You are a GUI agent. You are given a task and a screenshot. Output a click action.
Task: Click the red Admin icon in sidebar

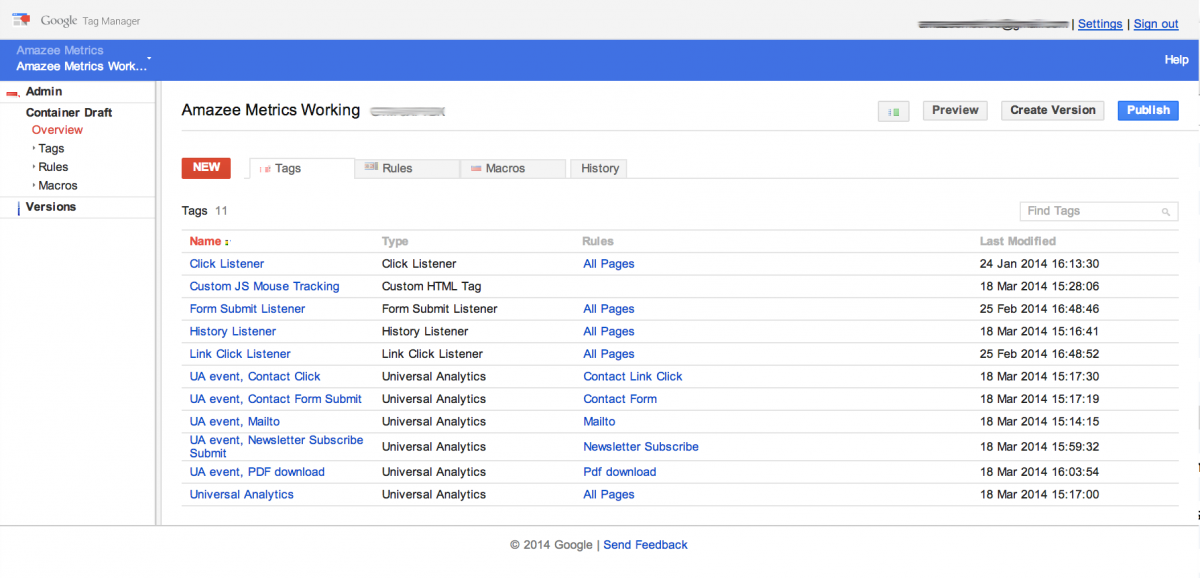tap(12, 93)
